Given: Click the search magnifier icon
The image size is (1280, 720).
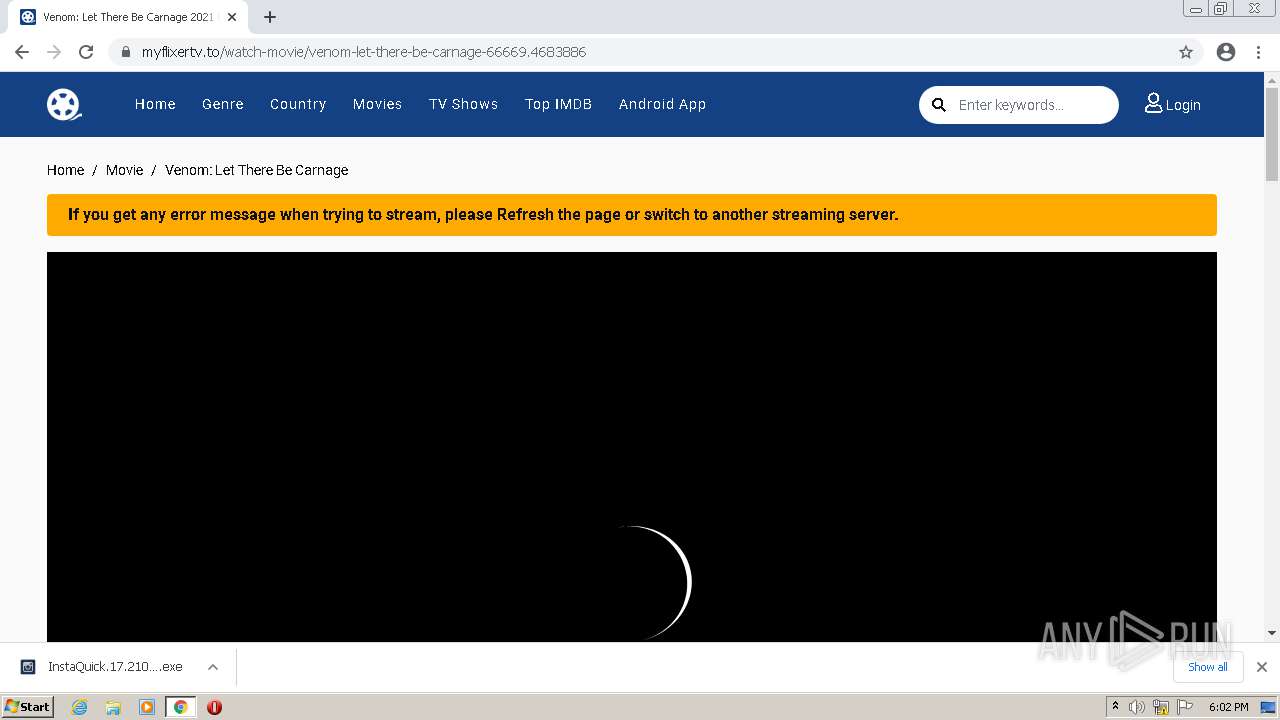Looking at the screenshot, I should [x=938, y=105].
